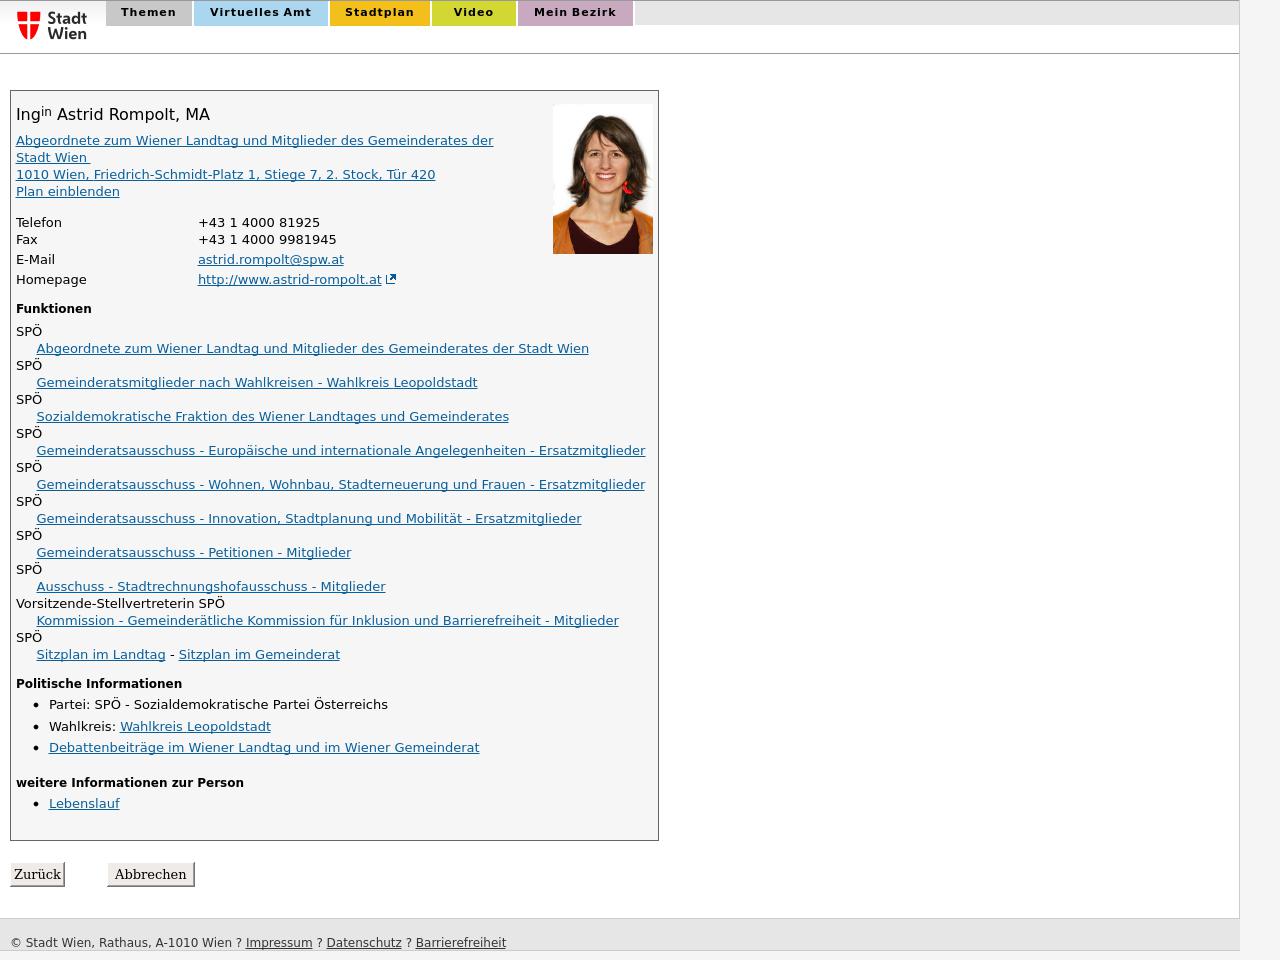The image size is (1280, 960).
Task: Click the Abbrechen button
Action: coord(151,874)
